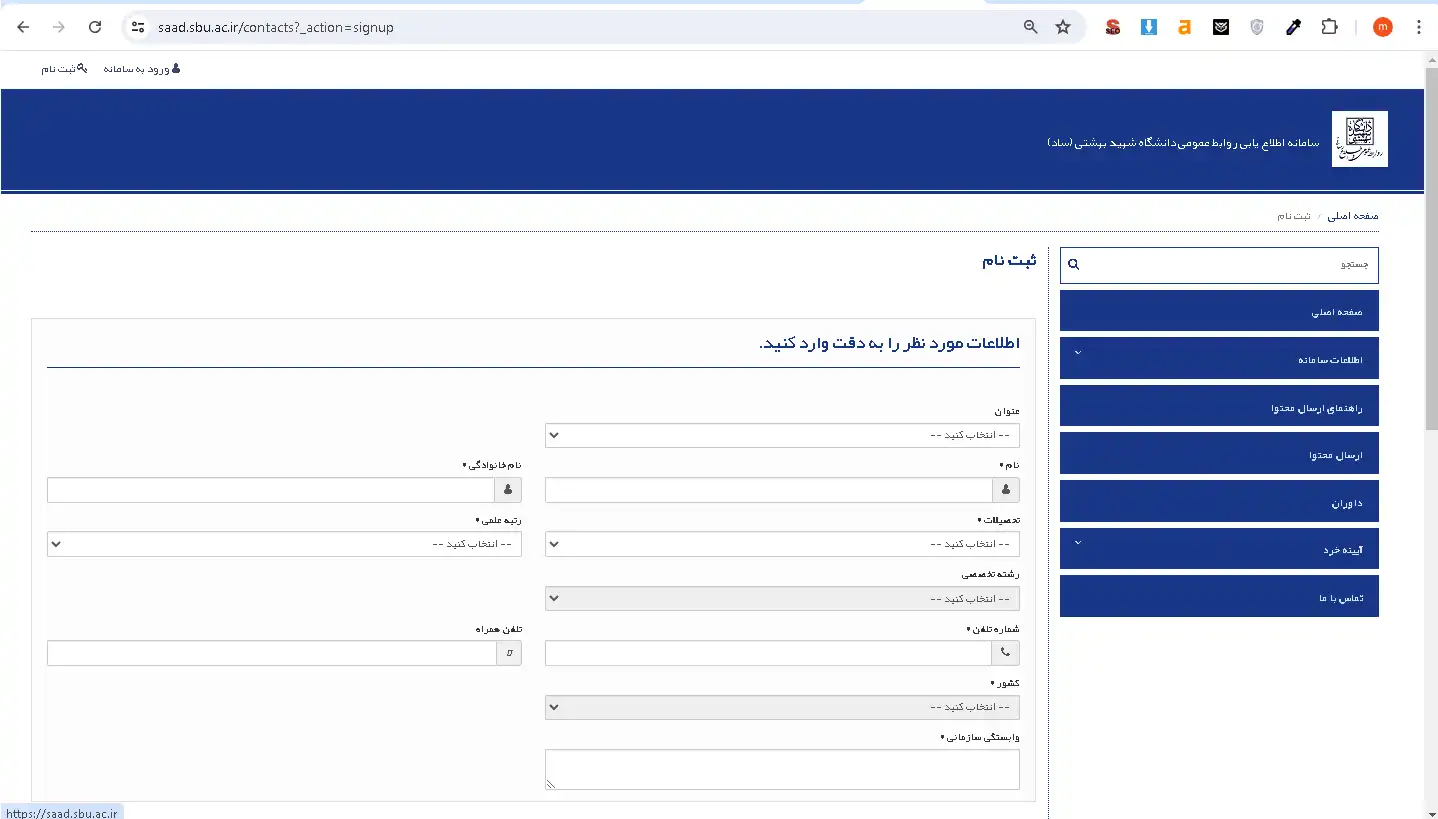Open site information icon in address bar
Screen dimensions: 1438x819
pos(139,27)
